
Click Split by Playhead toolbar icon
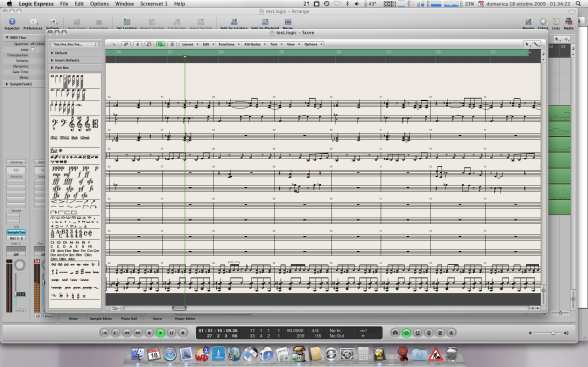click(x=265, y=23)
